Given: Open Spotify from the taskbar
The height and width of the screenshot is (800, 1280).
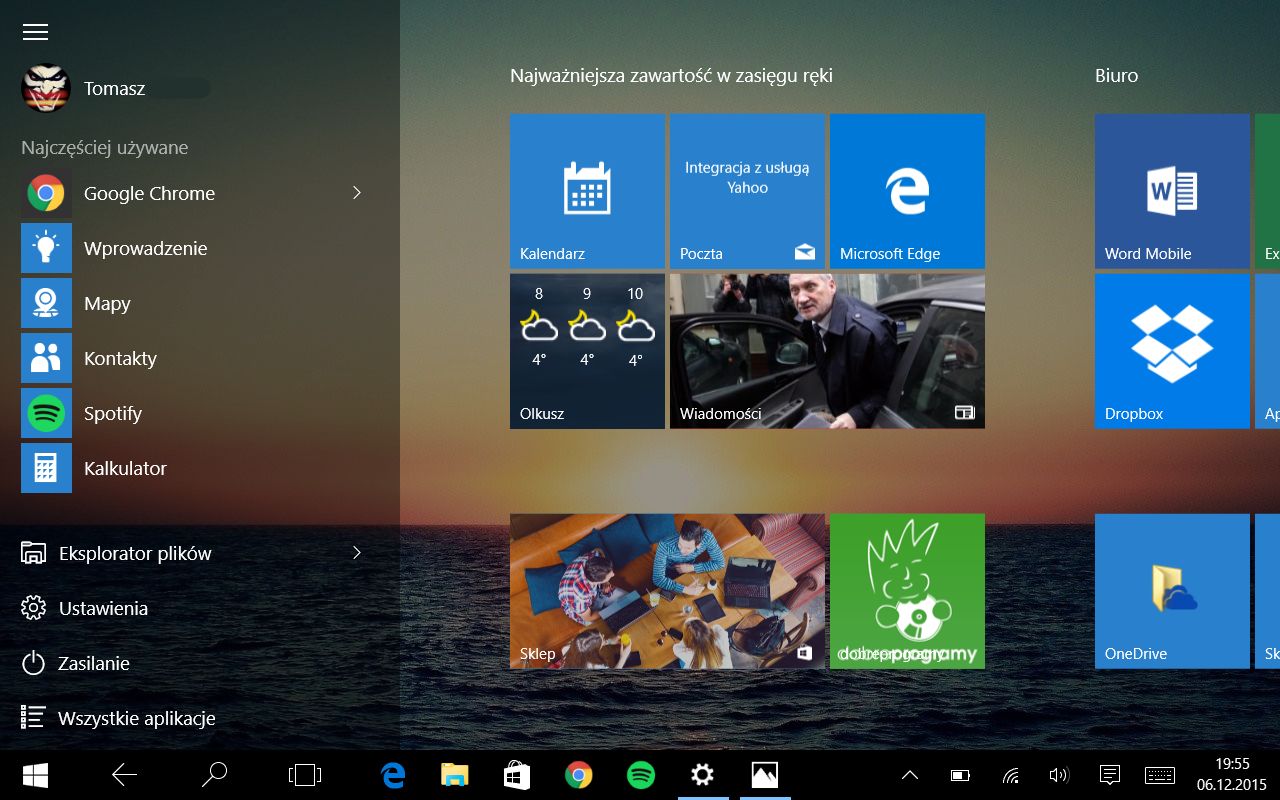Looking at the screenshot, I should (641, 775).
